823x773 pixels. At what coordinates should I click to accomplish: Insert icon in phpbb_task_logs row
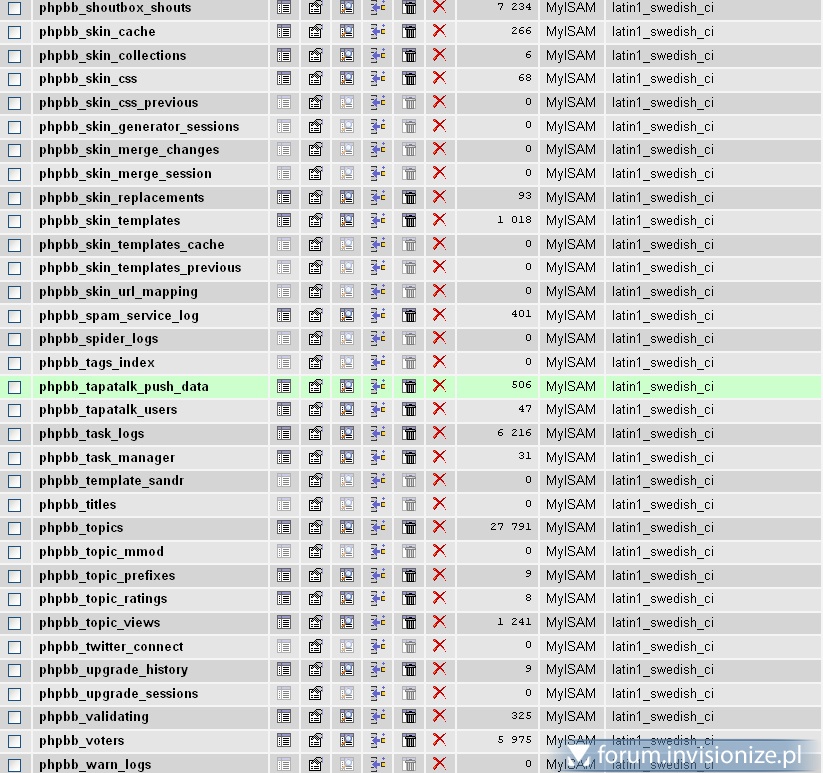(x=378, y=433)
